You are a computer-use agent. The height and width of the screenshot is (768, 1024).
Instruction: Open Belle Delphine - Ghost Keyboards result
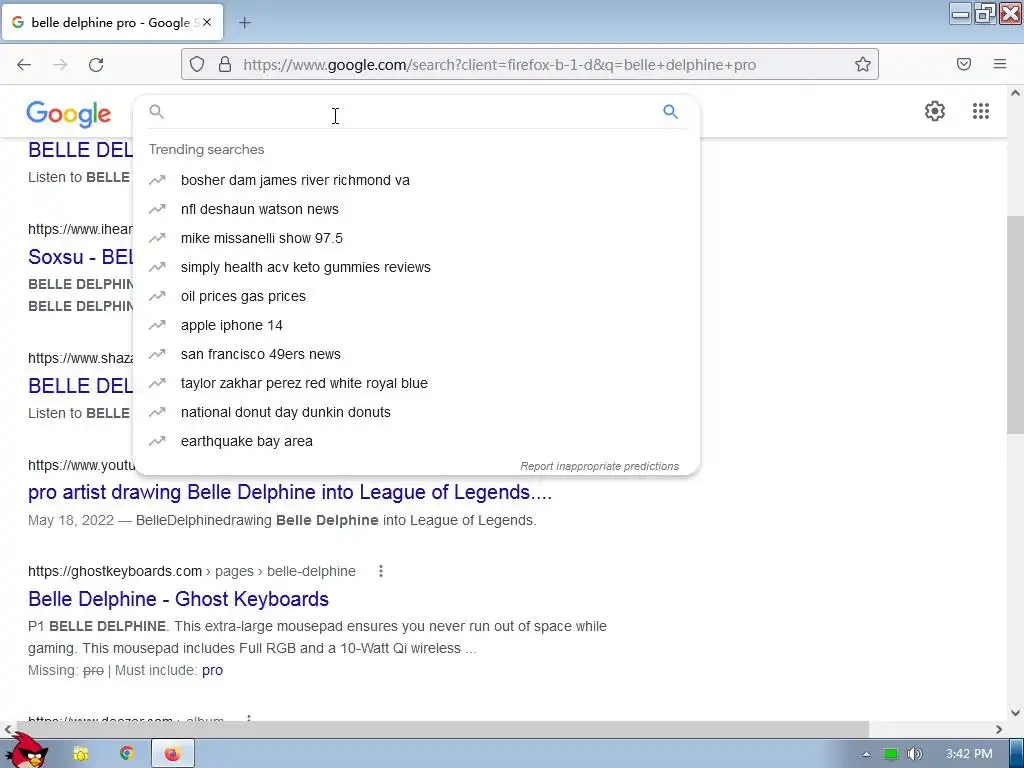coord(178,599)
